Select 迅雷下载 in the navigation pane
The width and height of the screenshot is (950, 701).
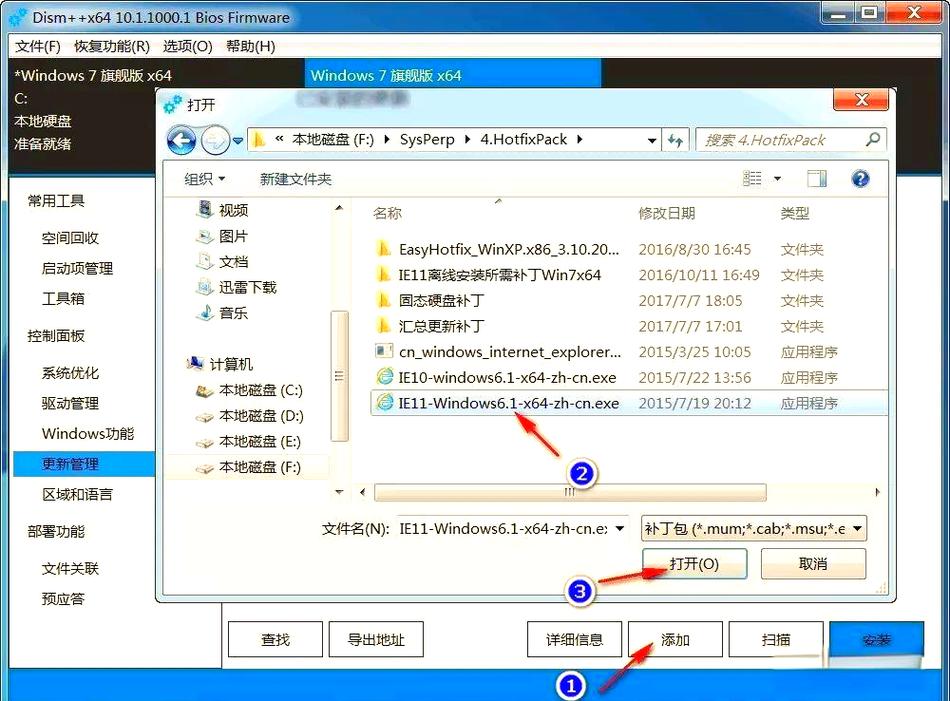click(x=236, y=287)
